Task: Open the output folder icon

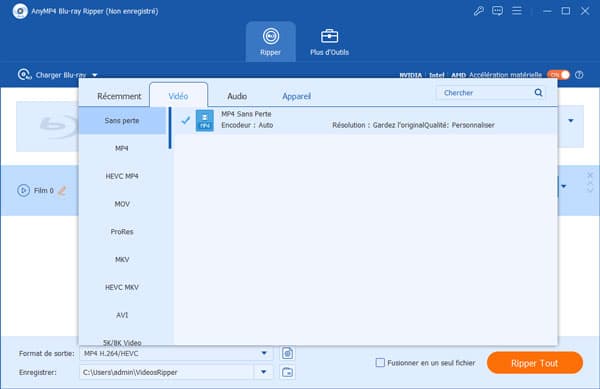Action: 287,372
